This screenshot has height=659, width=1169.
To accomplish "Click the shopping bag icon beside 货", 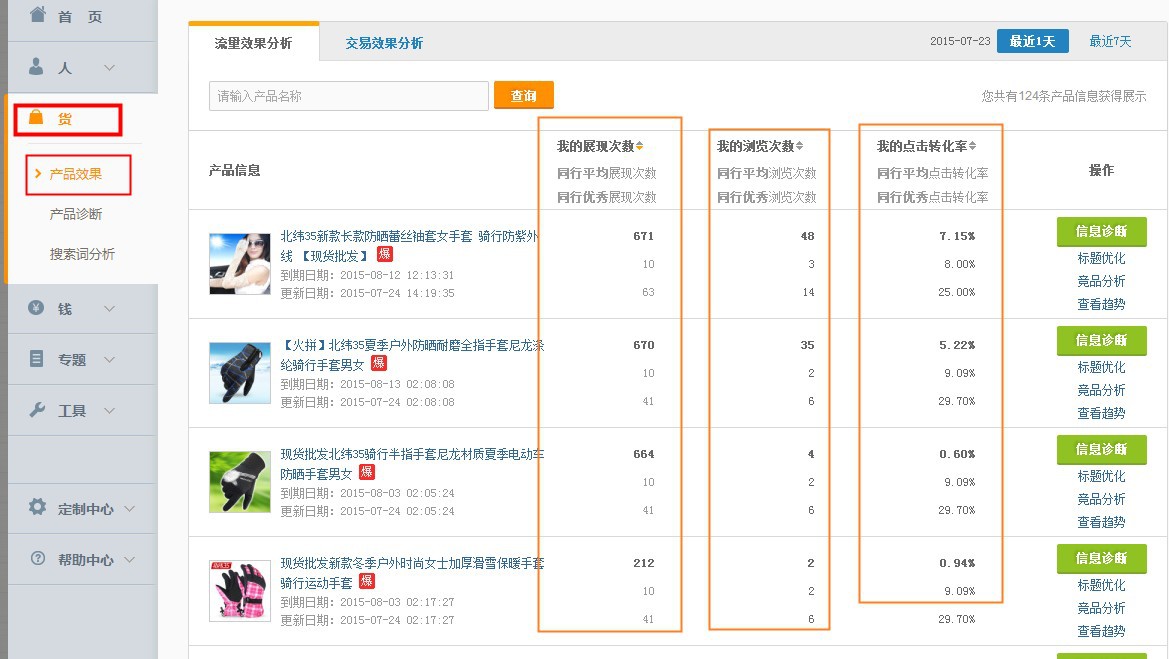I will click(x=36, y=117).
